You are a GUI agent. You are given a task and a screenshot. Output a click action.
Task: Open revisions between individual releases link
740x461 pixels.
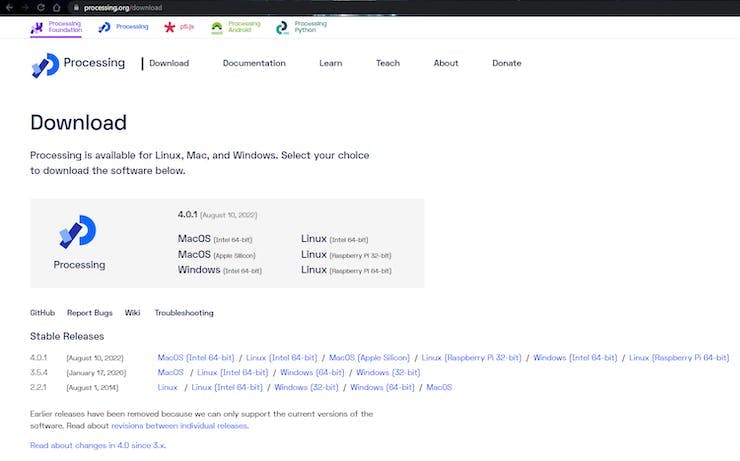179,426
